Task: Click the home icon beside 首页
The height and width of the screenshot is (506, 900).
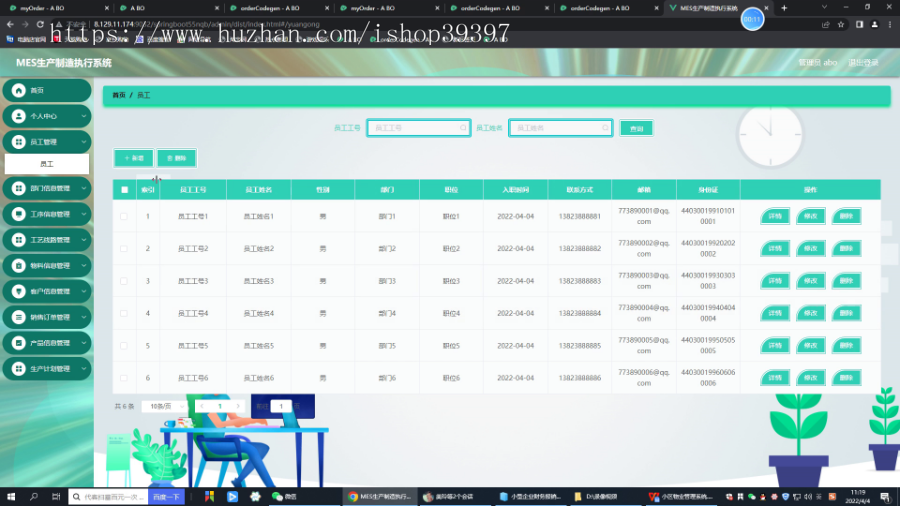Action: pyautogui.click(x=18, y=91)
